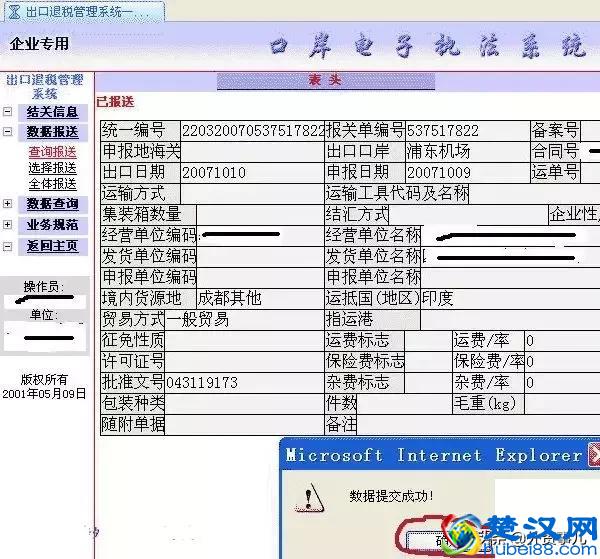Click the 统一编号 value field

point(252,131)
